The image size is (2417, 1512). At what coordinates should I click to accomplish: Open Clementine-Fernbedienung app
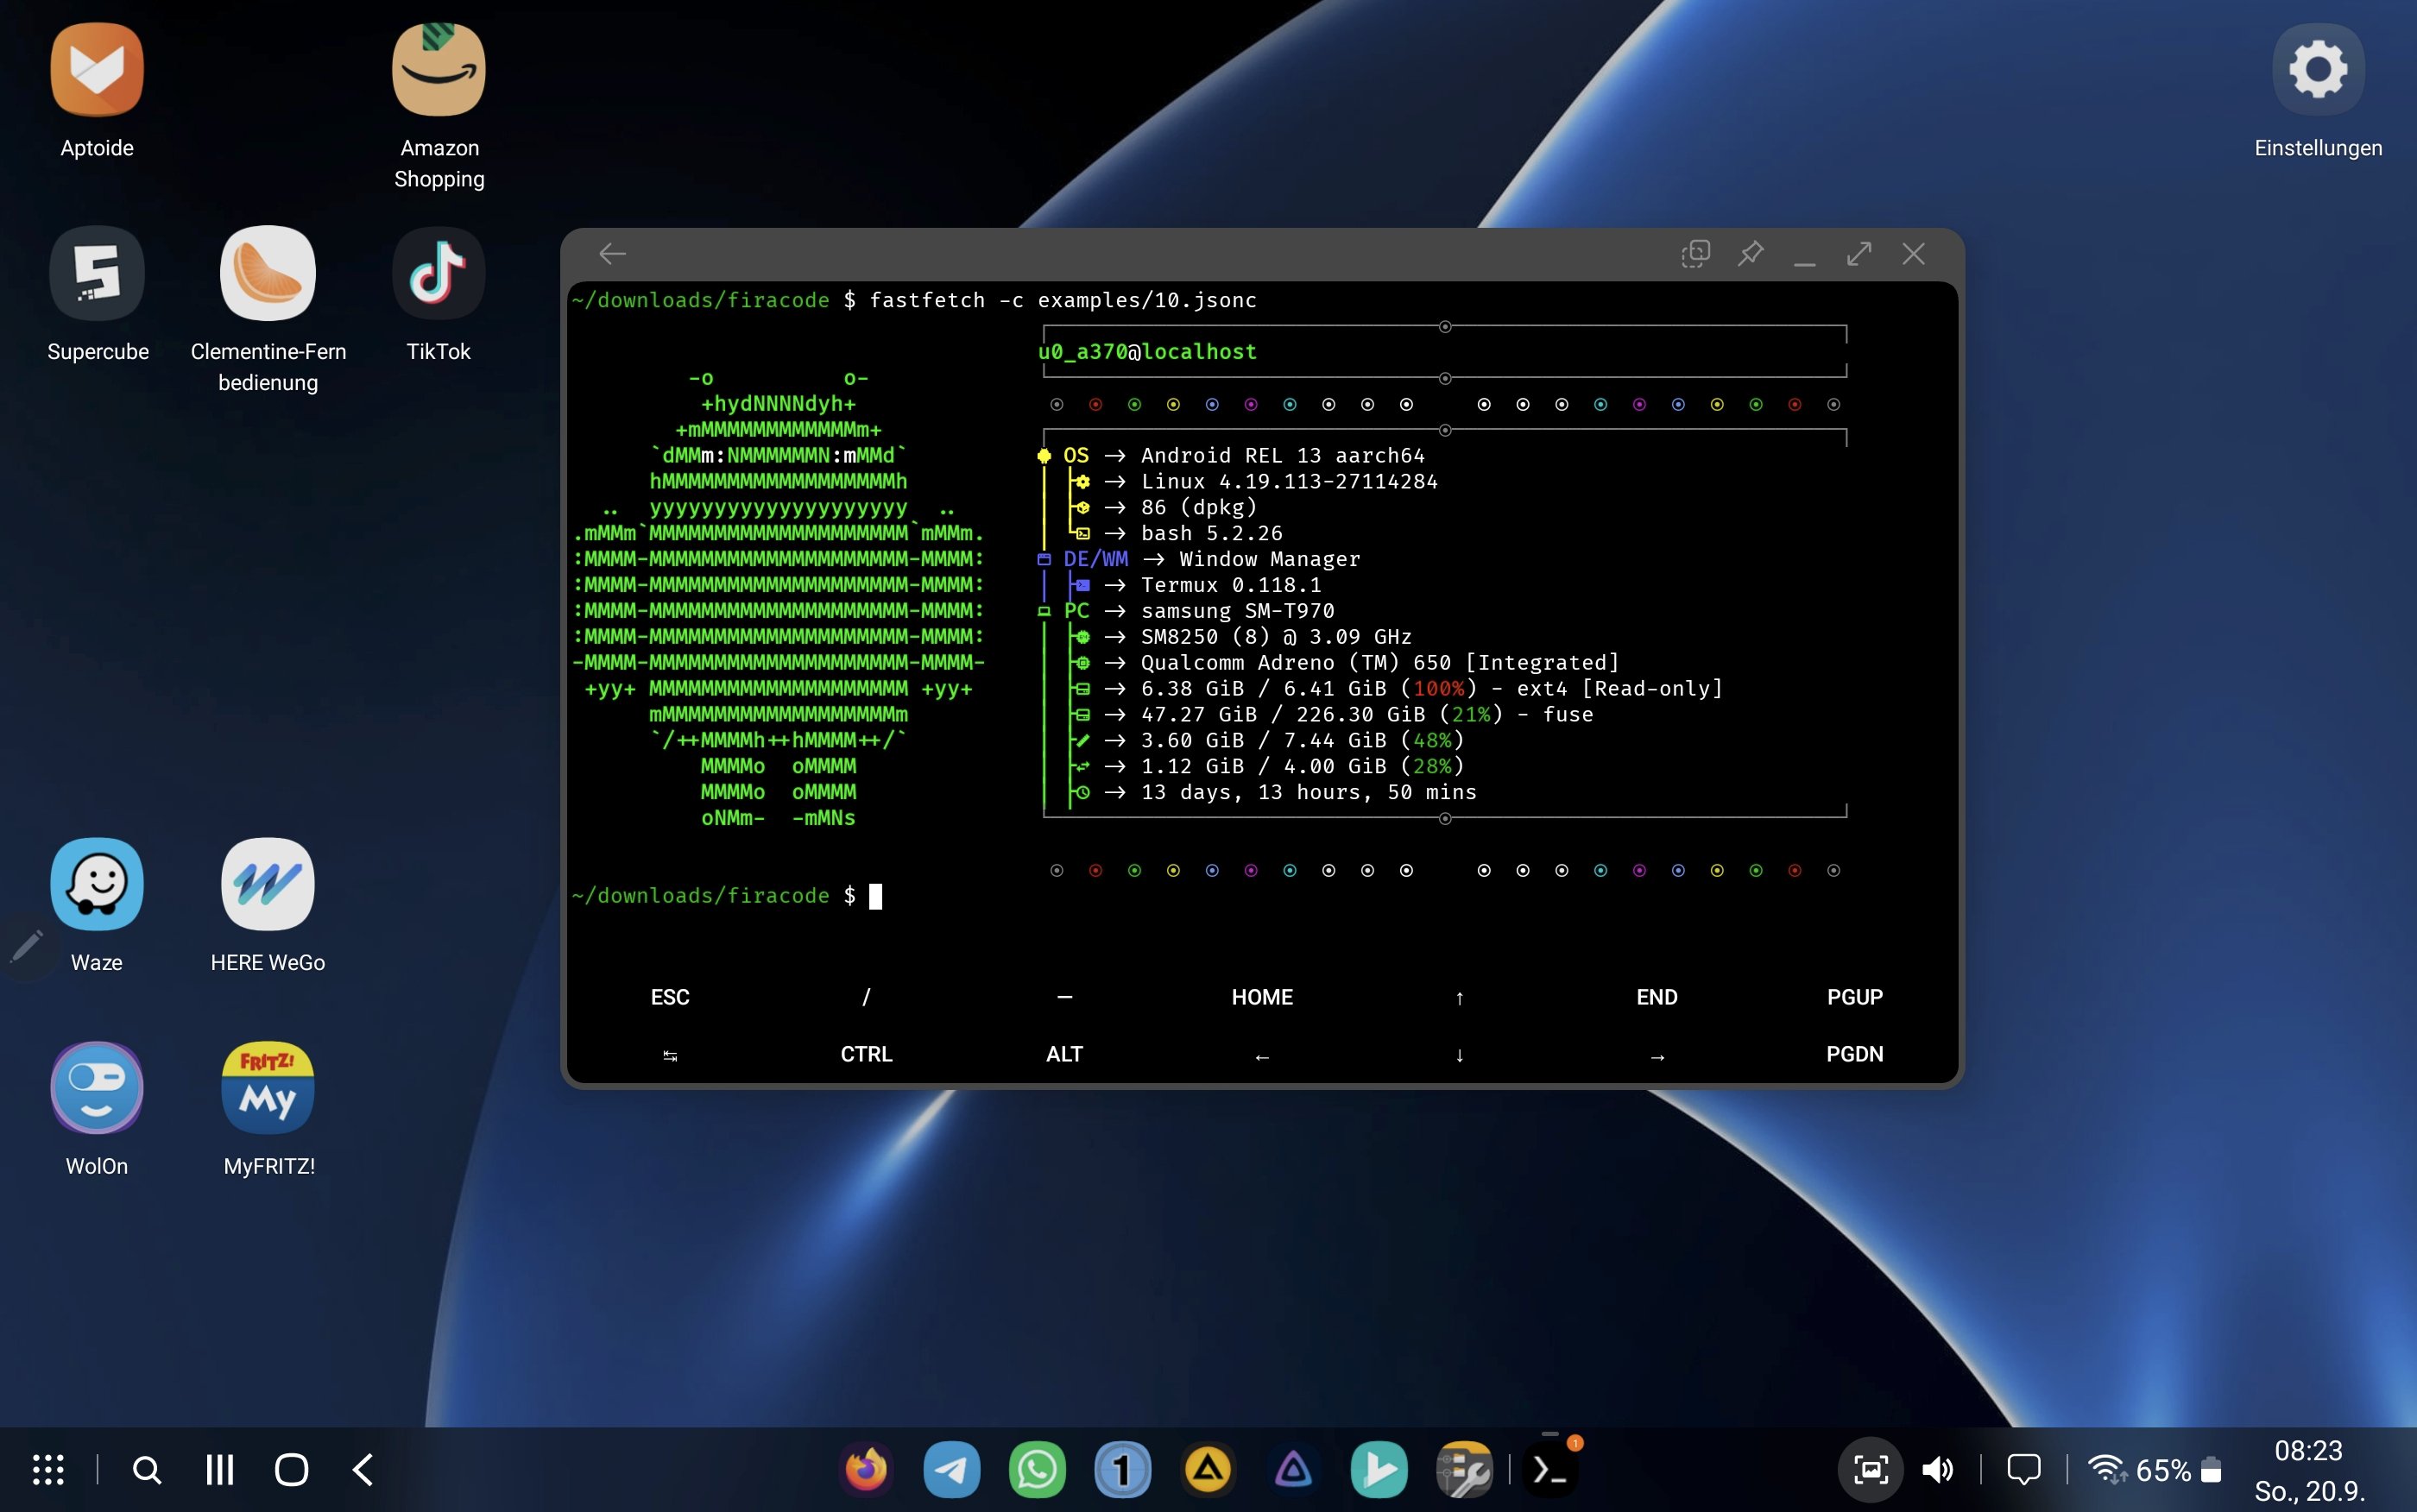pos(268,273)
